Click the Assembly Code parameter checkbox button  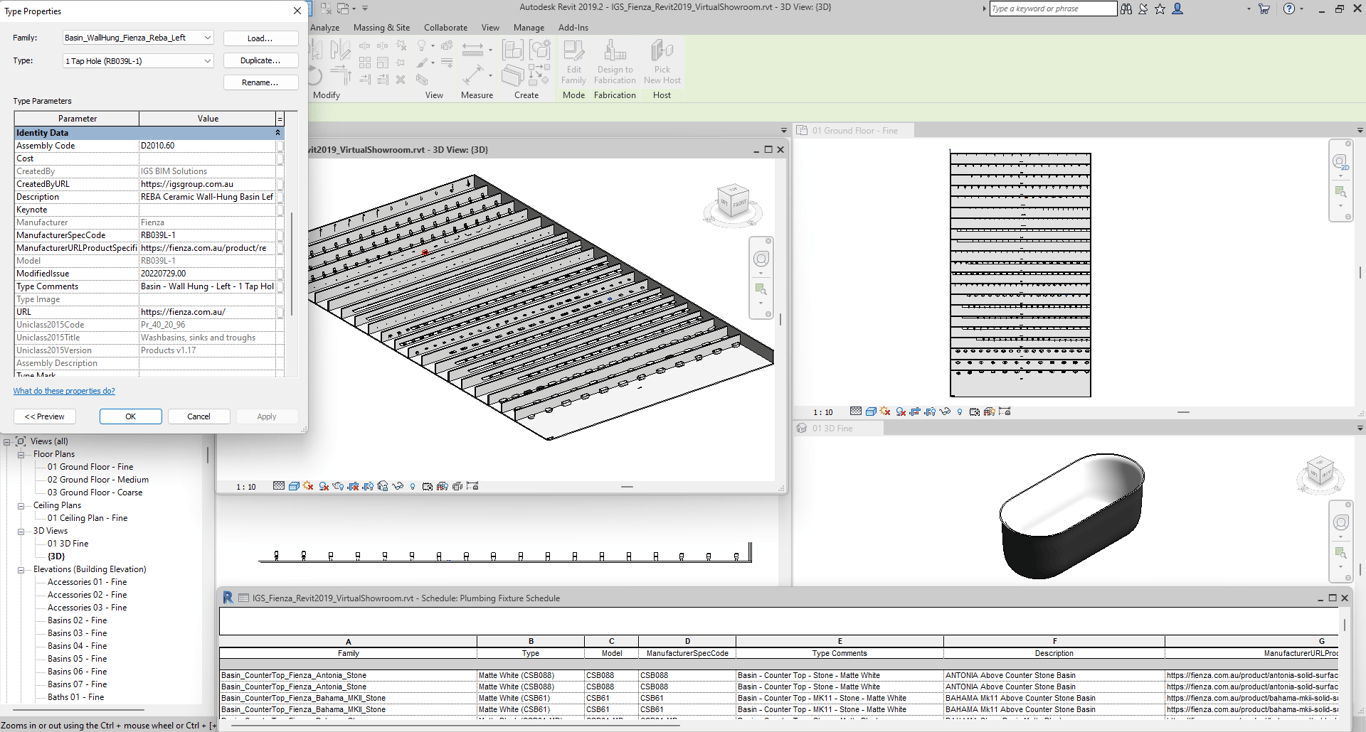[x=280, y=146]
